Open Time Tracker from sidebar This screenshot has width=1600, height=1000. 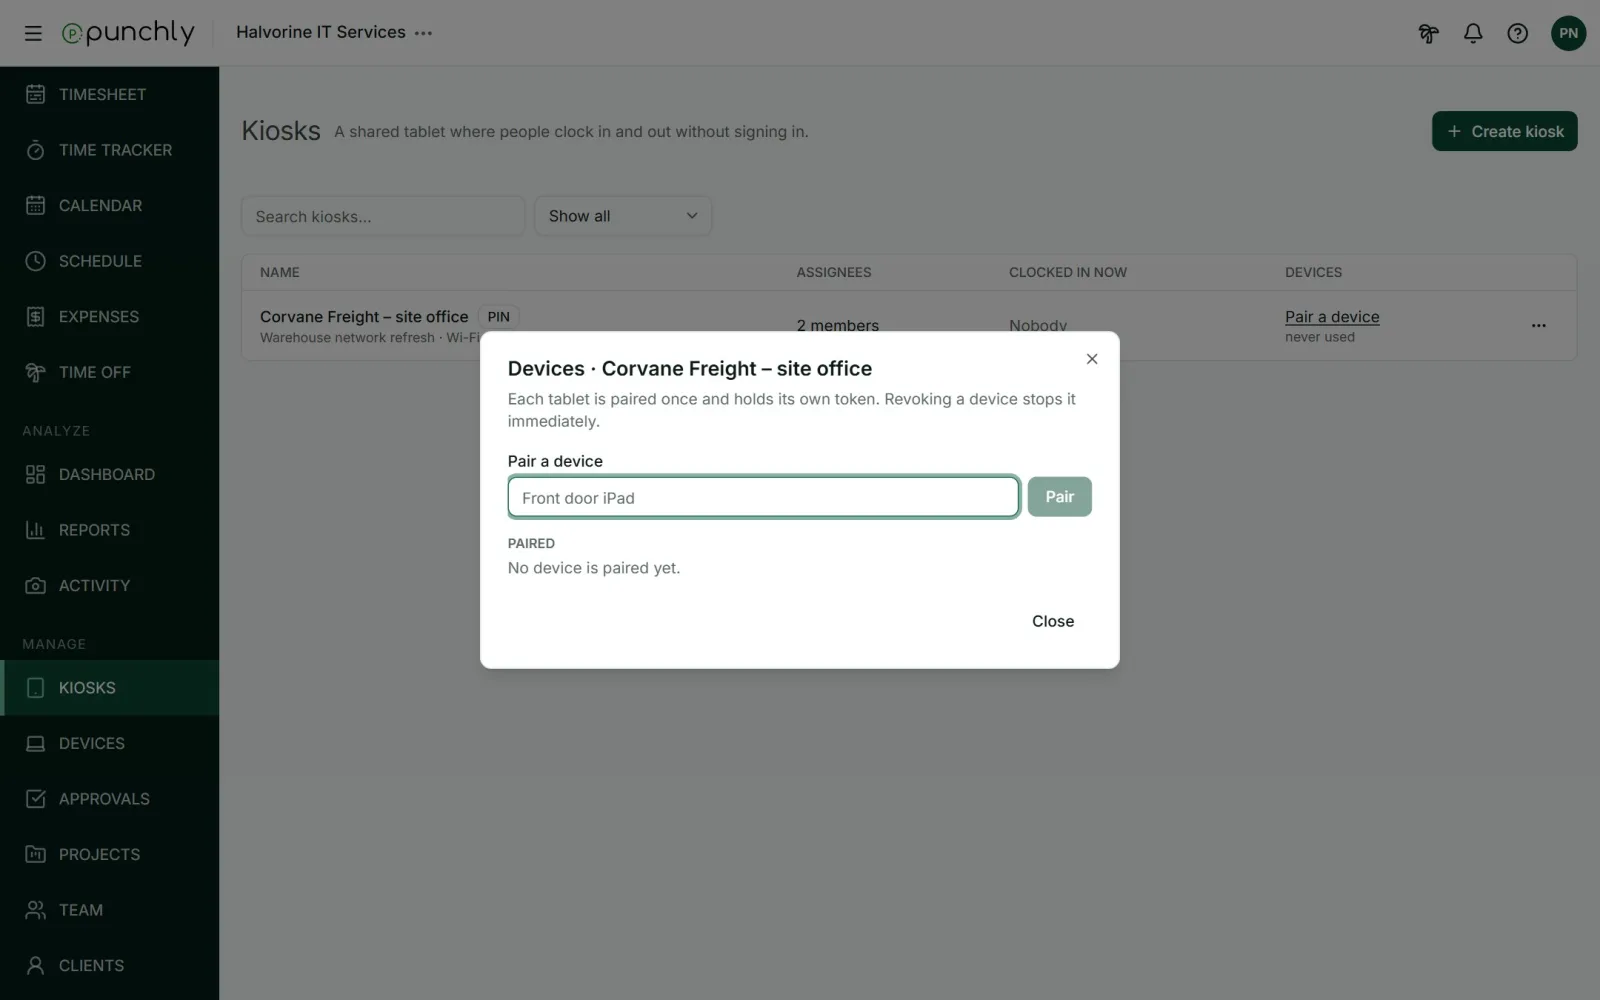coord(109,150)
